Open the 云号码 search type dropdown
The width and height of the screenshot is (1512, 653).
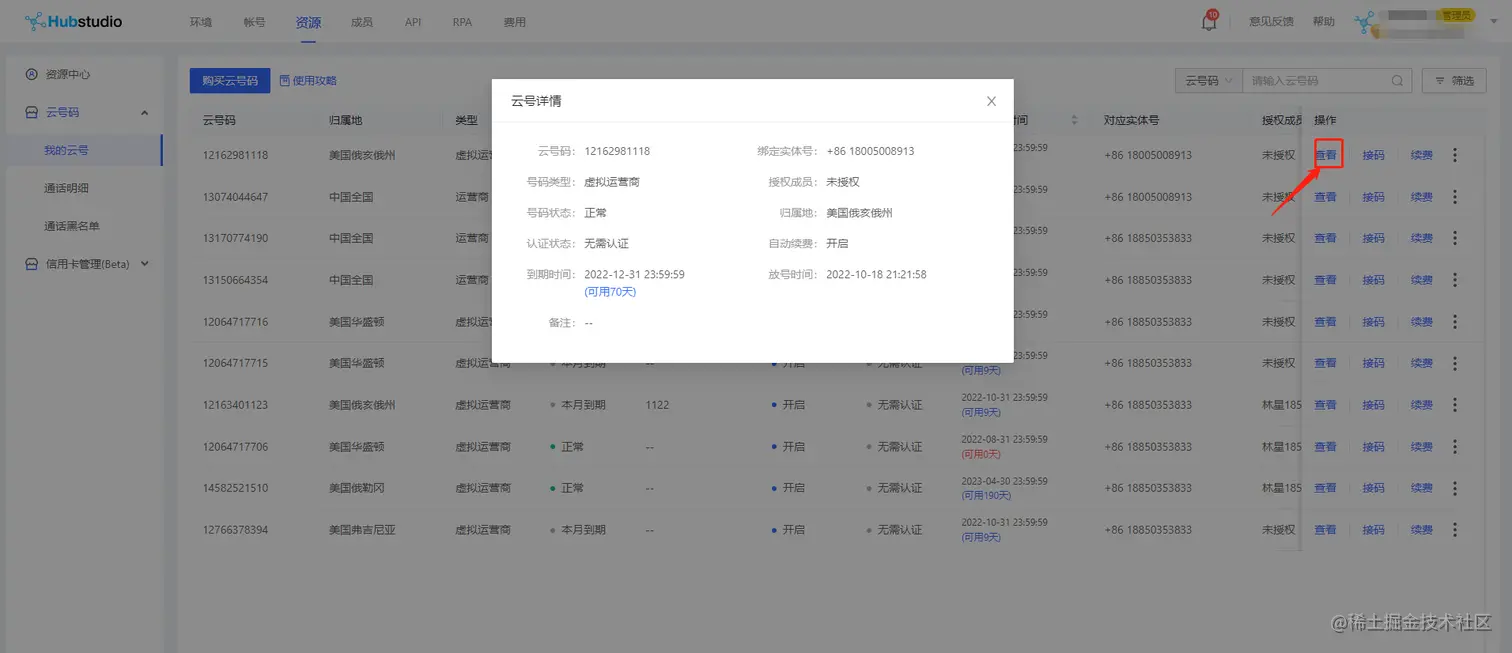[x=1208, y=81]
